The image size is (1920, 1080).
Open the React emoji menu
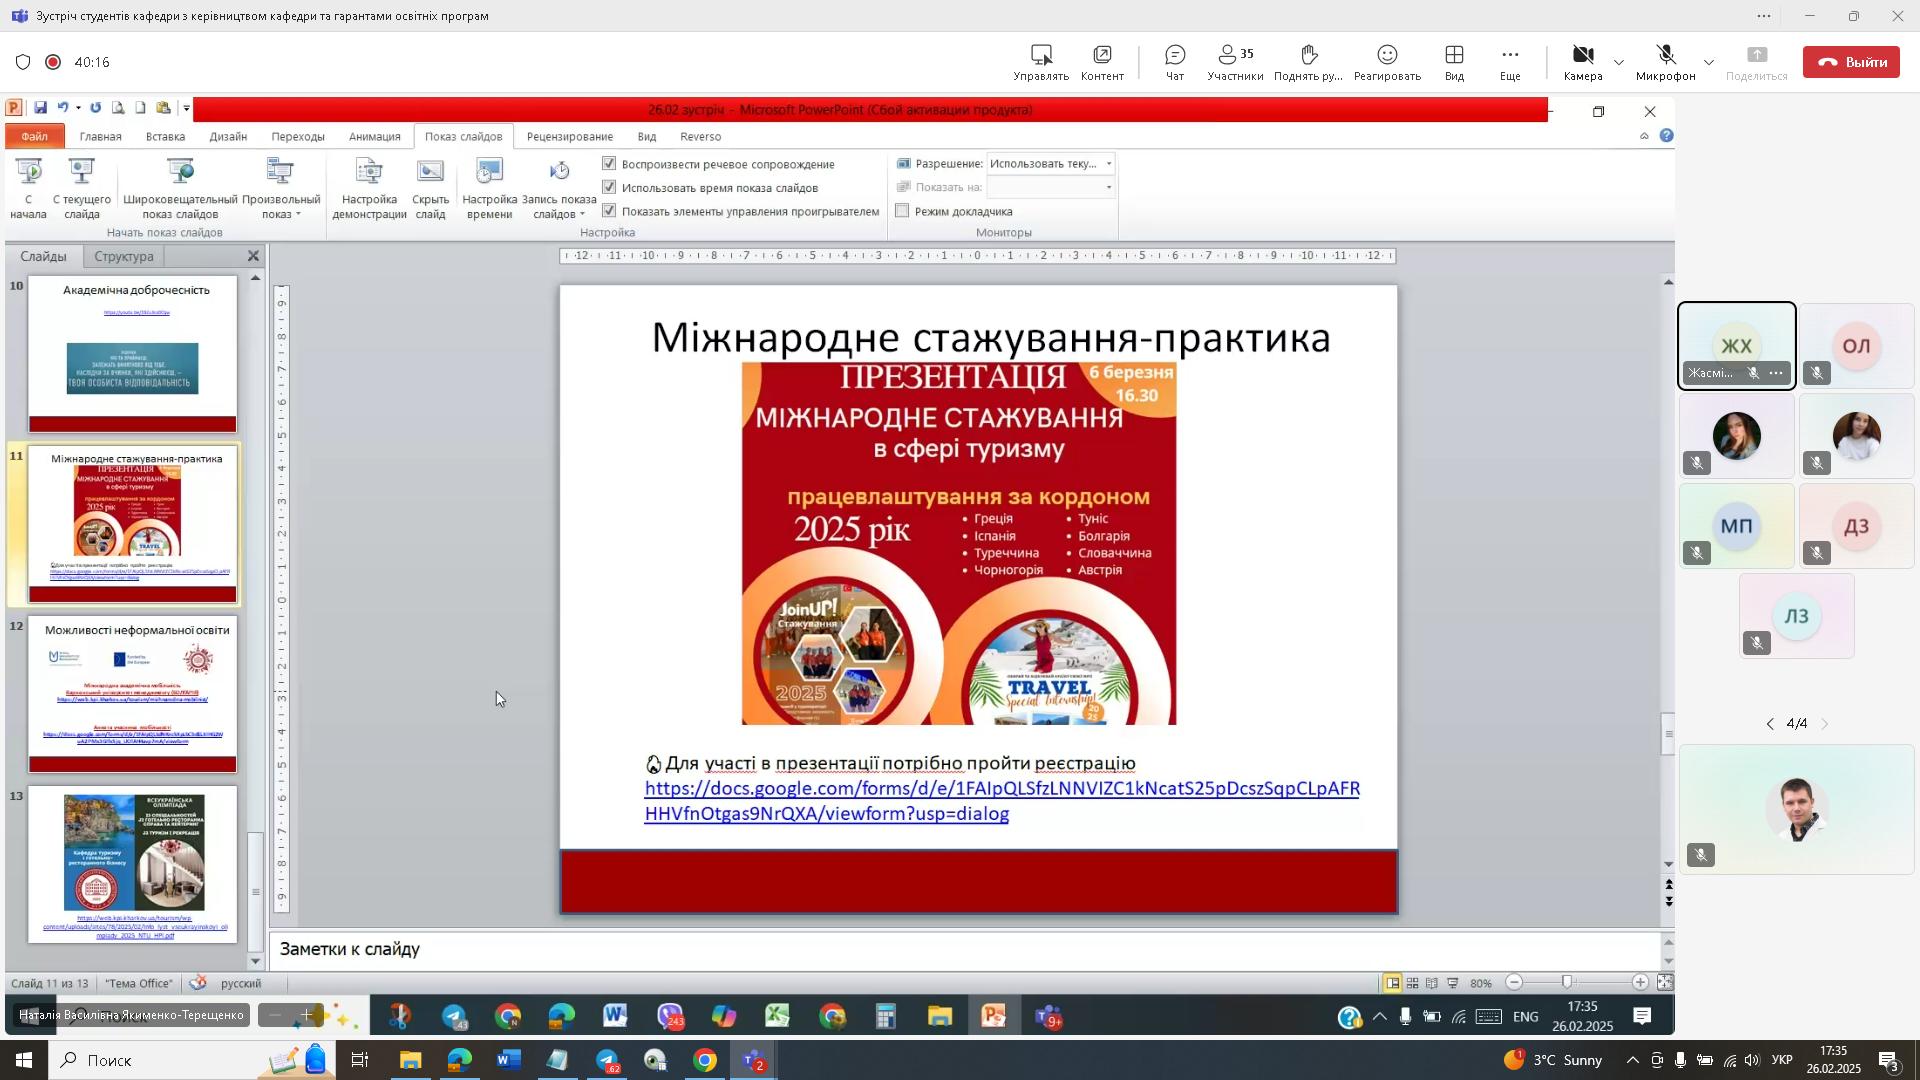1386,62
